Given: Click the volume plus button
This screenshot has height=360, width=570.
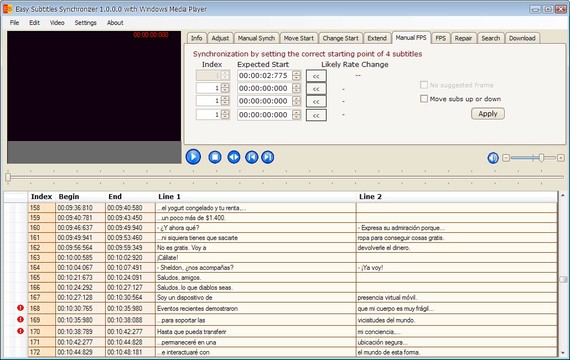Looking at the screenshot, I should 561,158.
